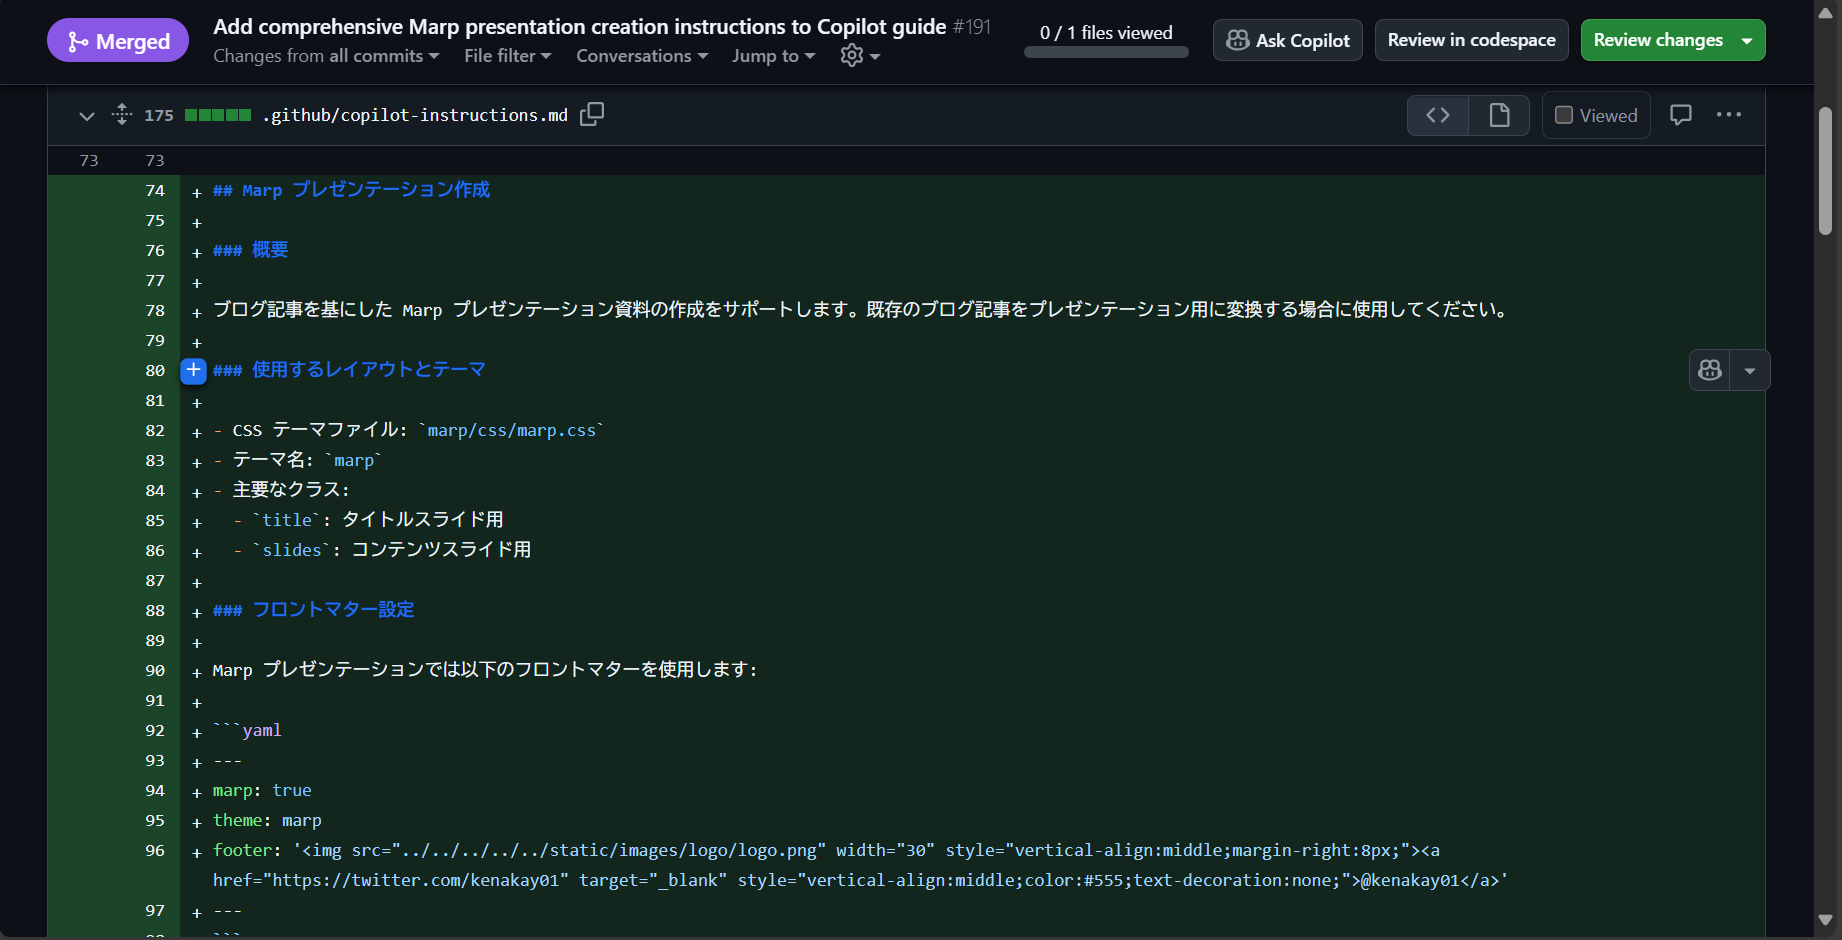This screenshot has width=1842, height=940.
Task: Open the File filter dropdown
Action: point(507,56)
